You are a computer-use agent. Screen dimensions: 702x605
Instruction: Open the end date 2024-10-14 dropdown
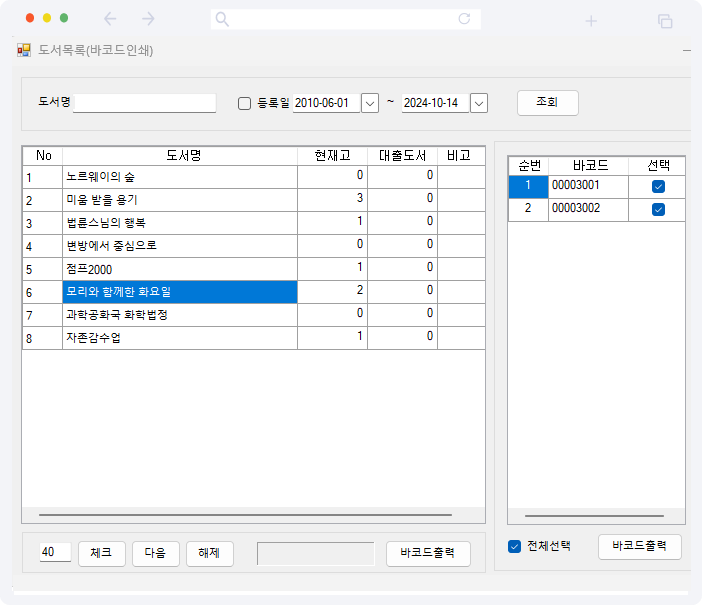(479, 103)
